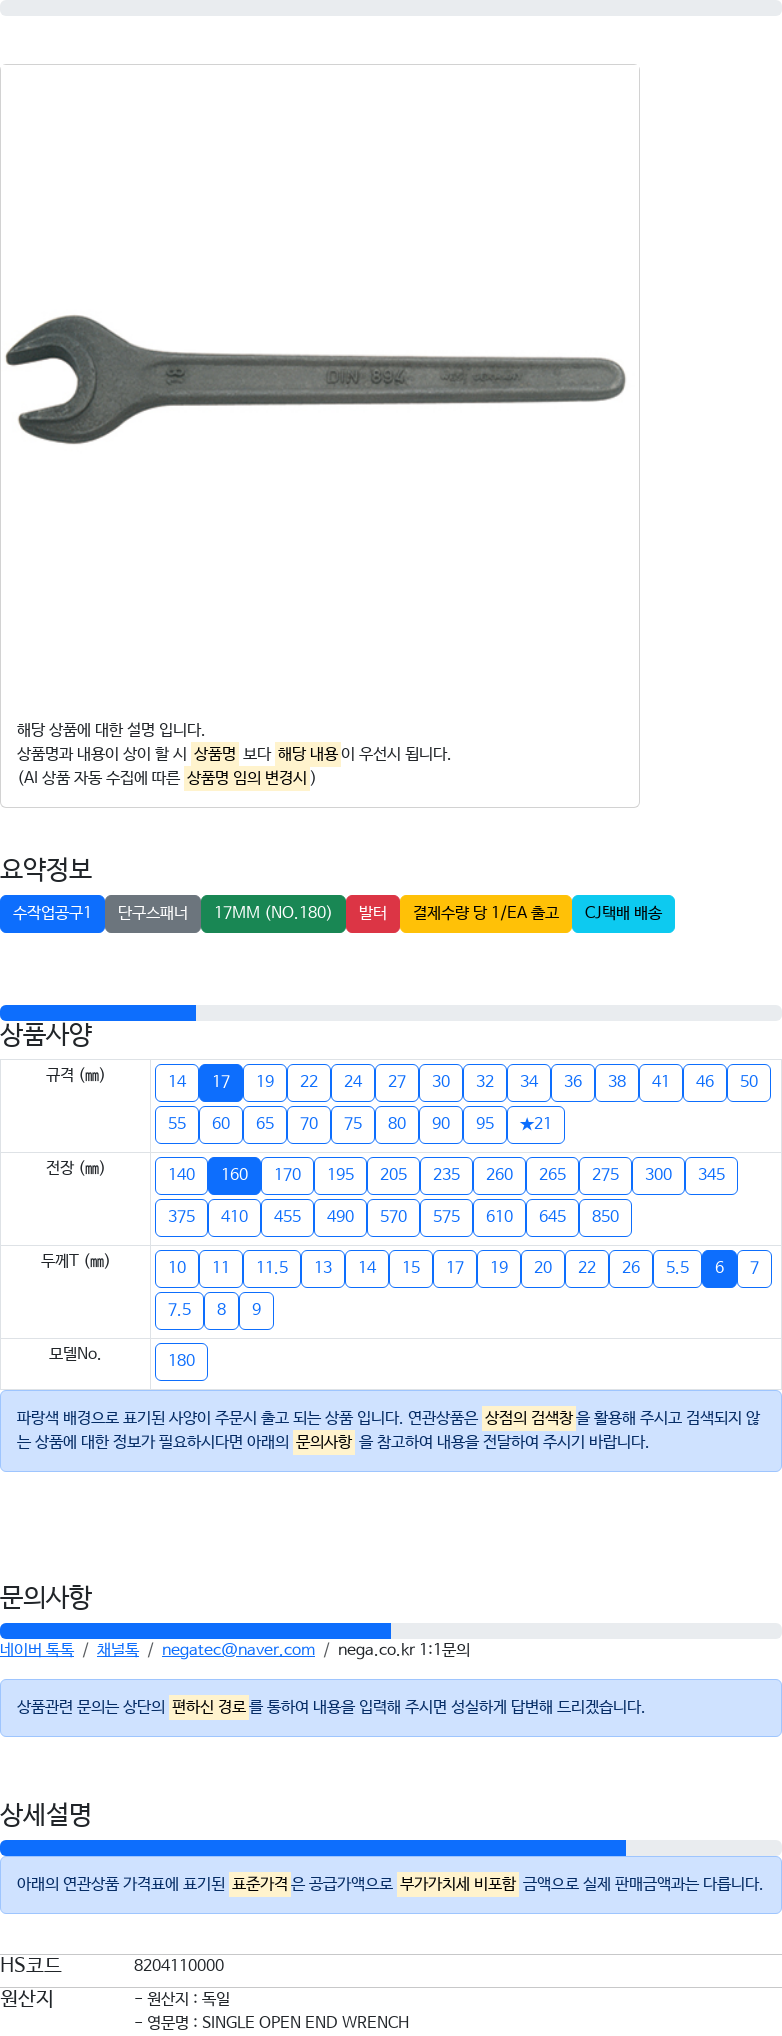Select thickness 5.5 option
The height and width of the screenshot is (2036, 782).
click(x=678, y=1268)
